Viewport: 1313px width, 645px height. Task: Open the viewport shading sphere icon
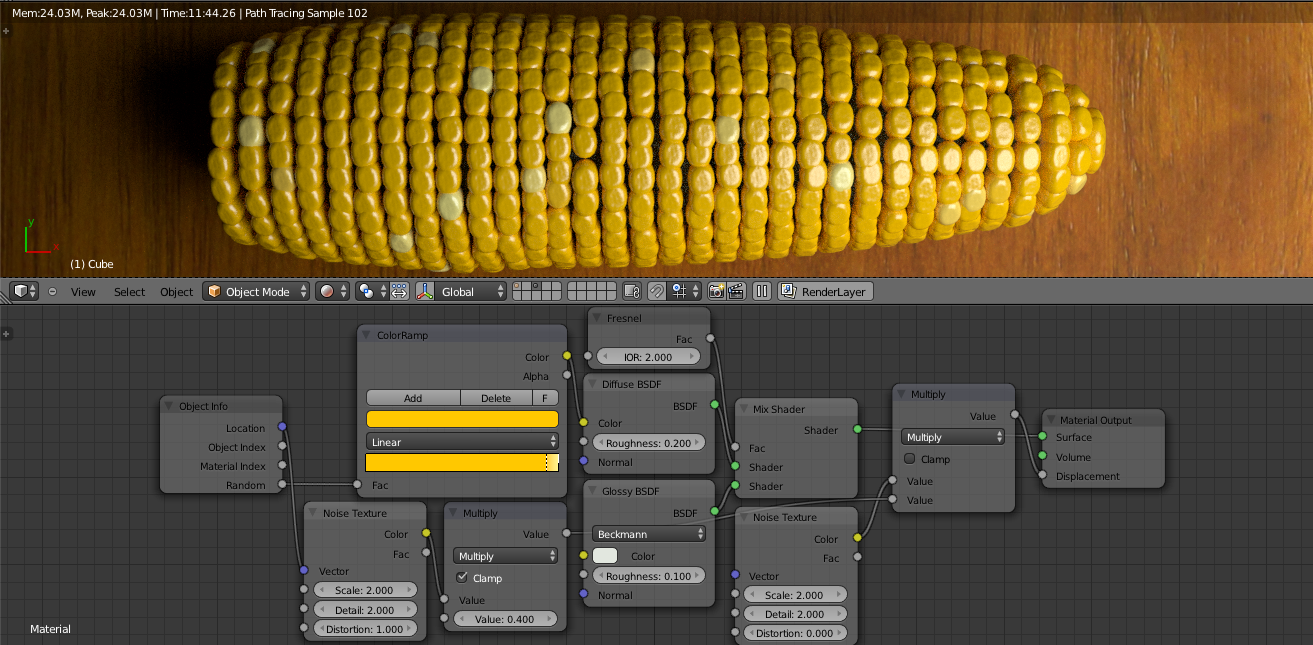coord(327,291)
